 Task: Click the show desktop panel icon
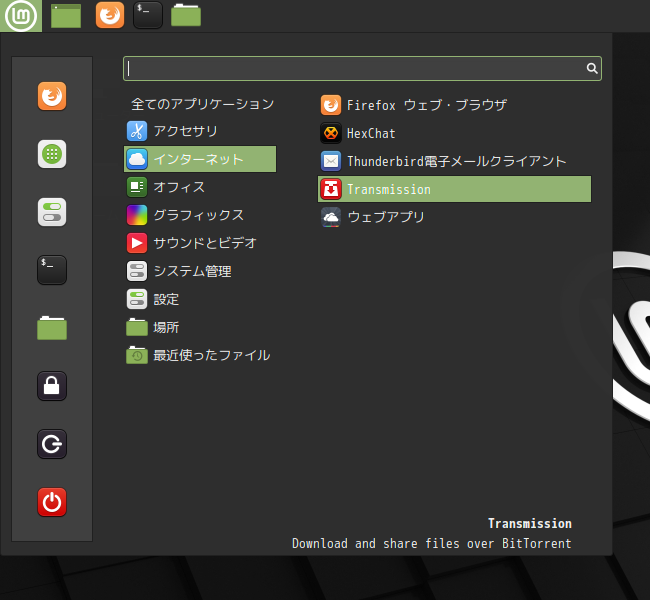(x=66, y=16)
